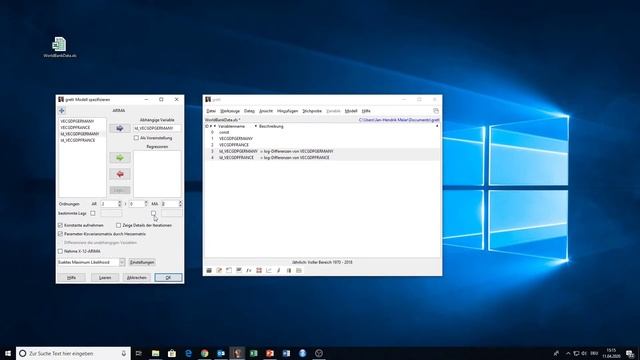Click blue arrow to set dependent variable
The width and height of the screenshot is (640, 360).
click(x=120, y=128)
